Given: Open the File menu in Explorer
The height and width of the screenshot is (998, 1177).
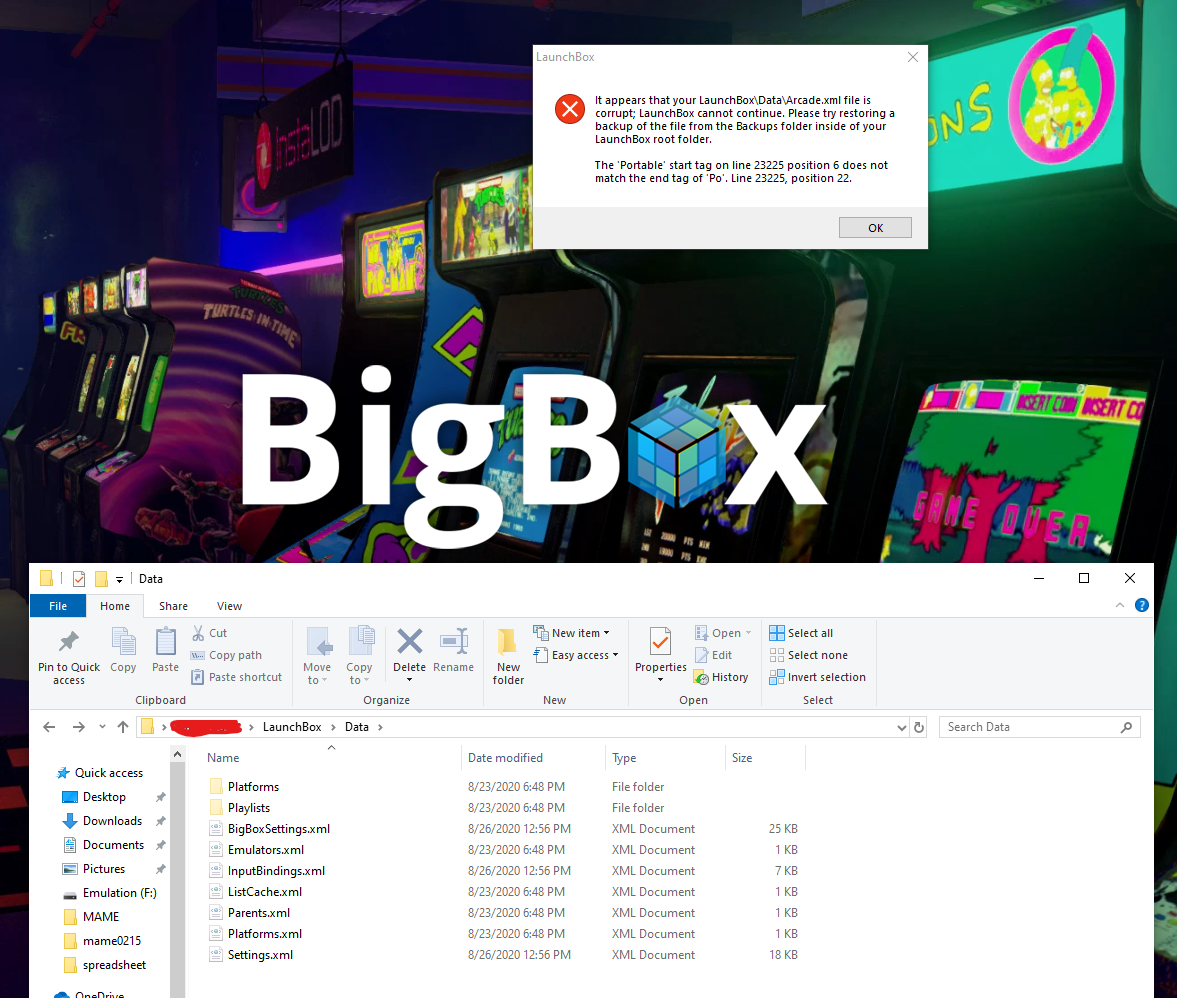Looking at the screenshot, I should click(58, 606).
